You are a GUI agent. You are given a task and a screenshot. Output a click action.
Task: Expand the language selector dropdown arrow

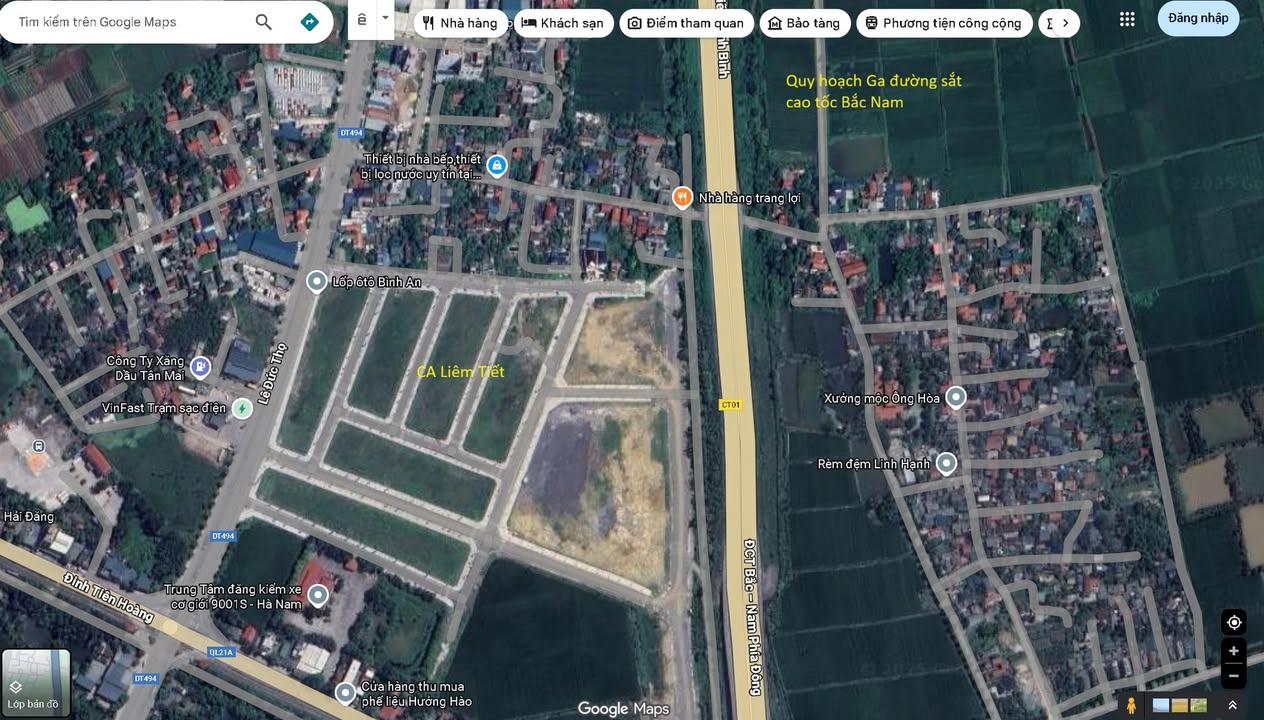coord(385,18)
